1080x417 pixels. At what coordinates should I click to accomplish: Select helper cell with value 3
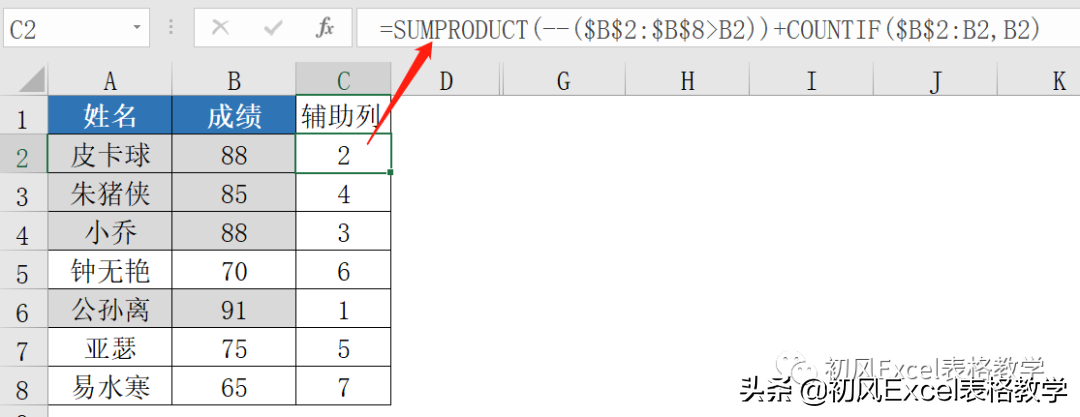(x=344, y=231)
